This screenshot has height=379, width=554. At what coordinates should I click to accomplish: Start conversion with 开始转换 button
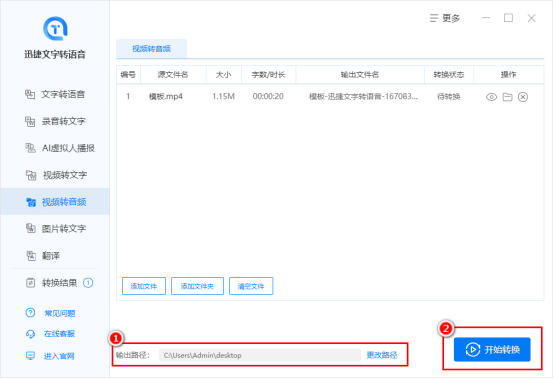click(x=492, y=350)
